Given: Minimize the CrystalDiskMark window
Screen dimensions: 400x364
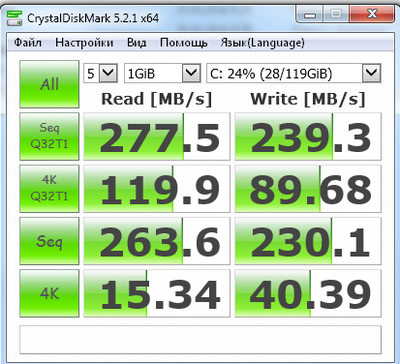Looking at the screenshot, I should click(x=310, y=15).
